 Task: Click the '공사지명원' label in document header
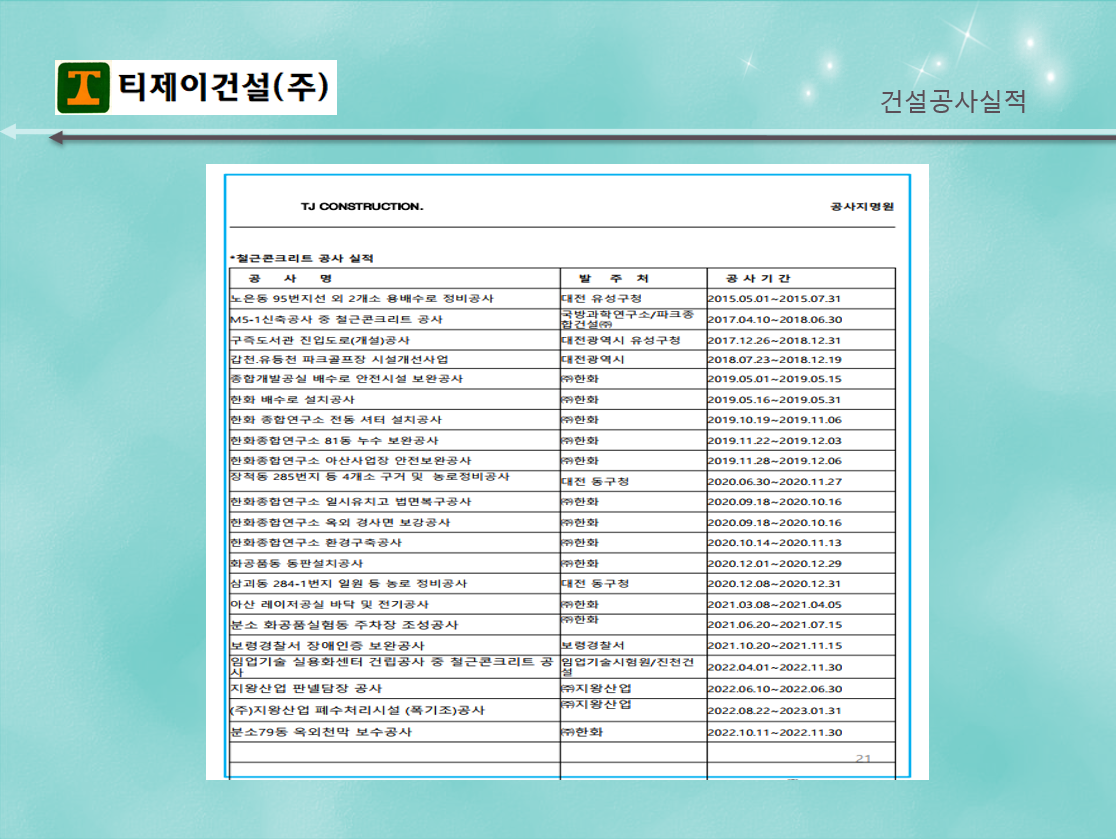click(x=862, y=206)
